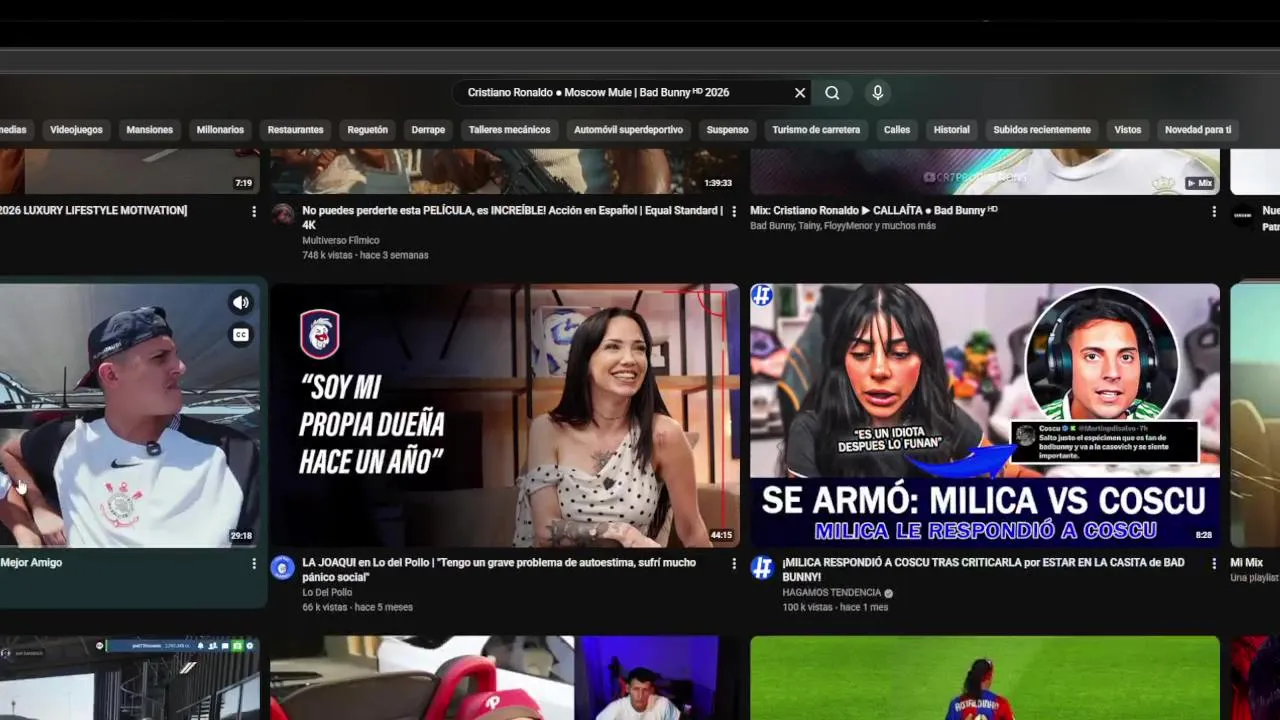Play the Mejor Amigo video preview

tap(130, 415)
